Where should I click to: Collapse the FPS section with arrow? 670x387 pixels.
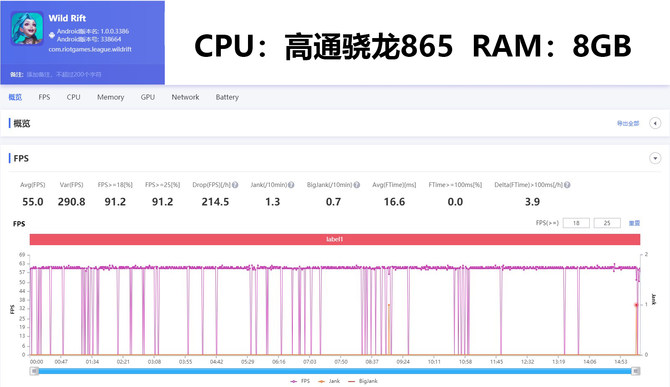[x=655, y=158]
